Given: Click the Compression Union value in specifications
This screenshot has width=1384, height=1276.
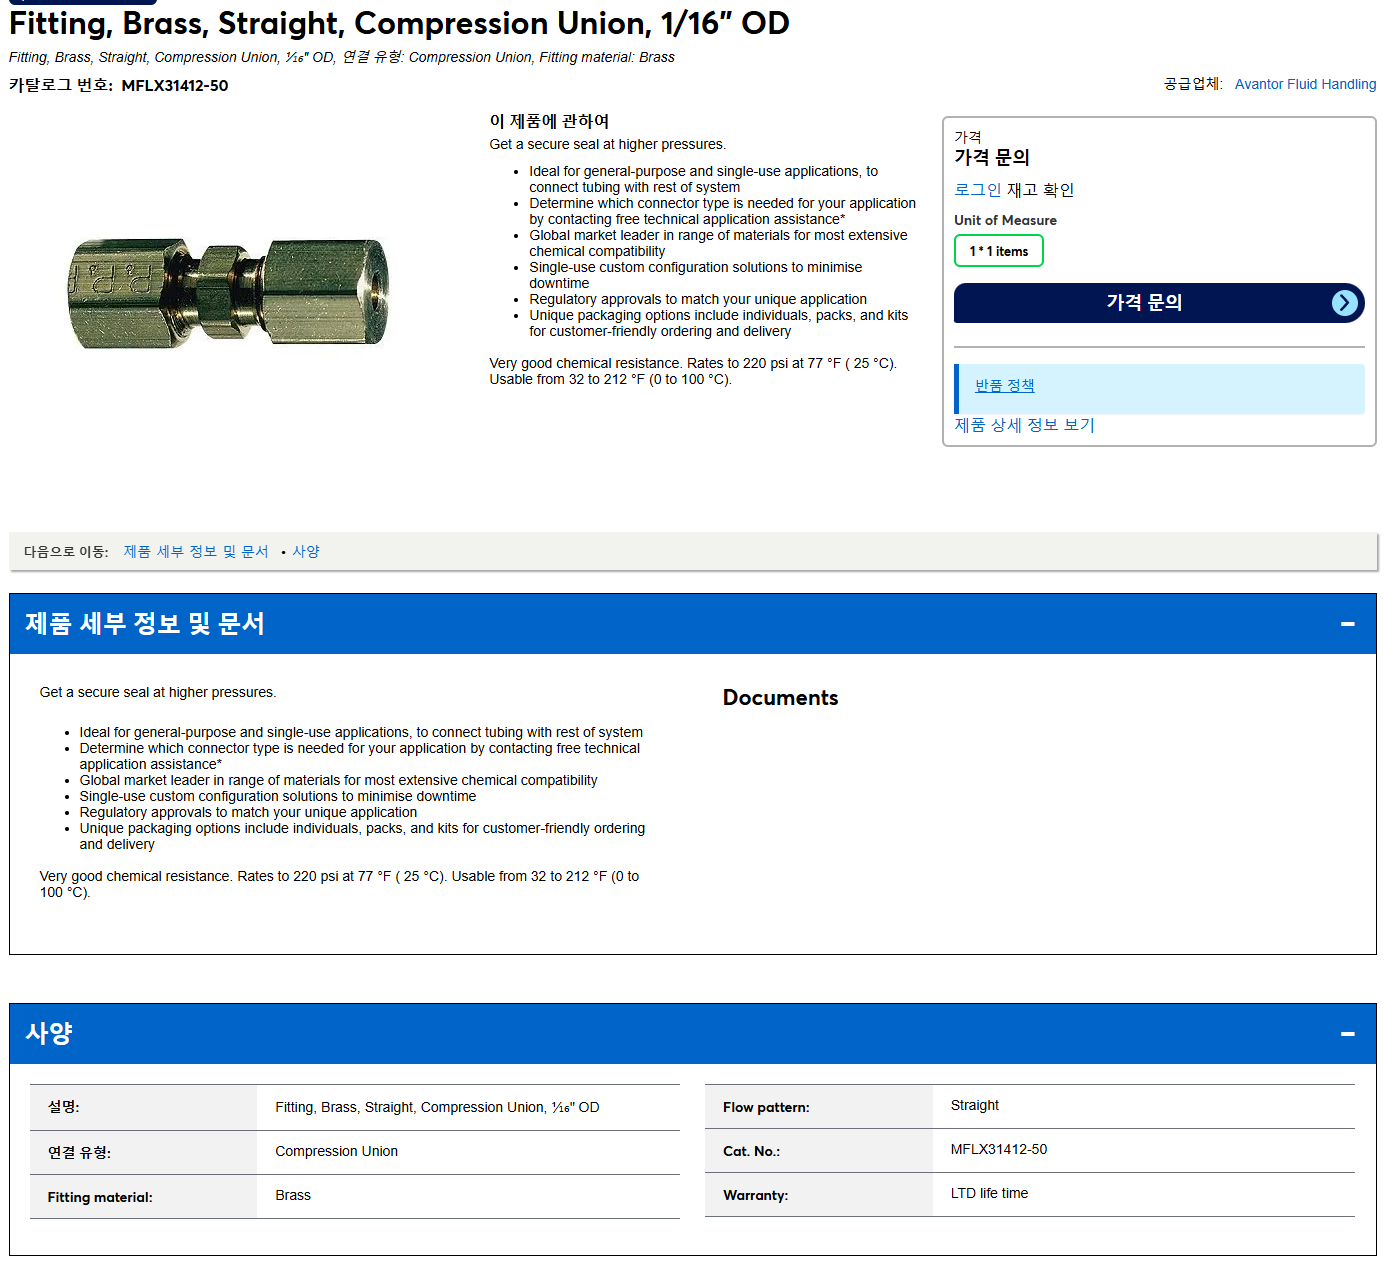Looking at the screenshot, I should click(337, 1152).
